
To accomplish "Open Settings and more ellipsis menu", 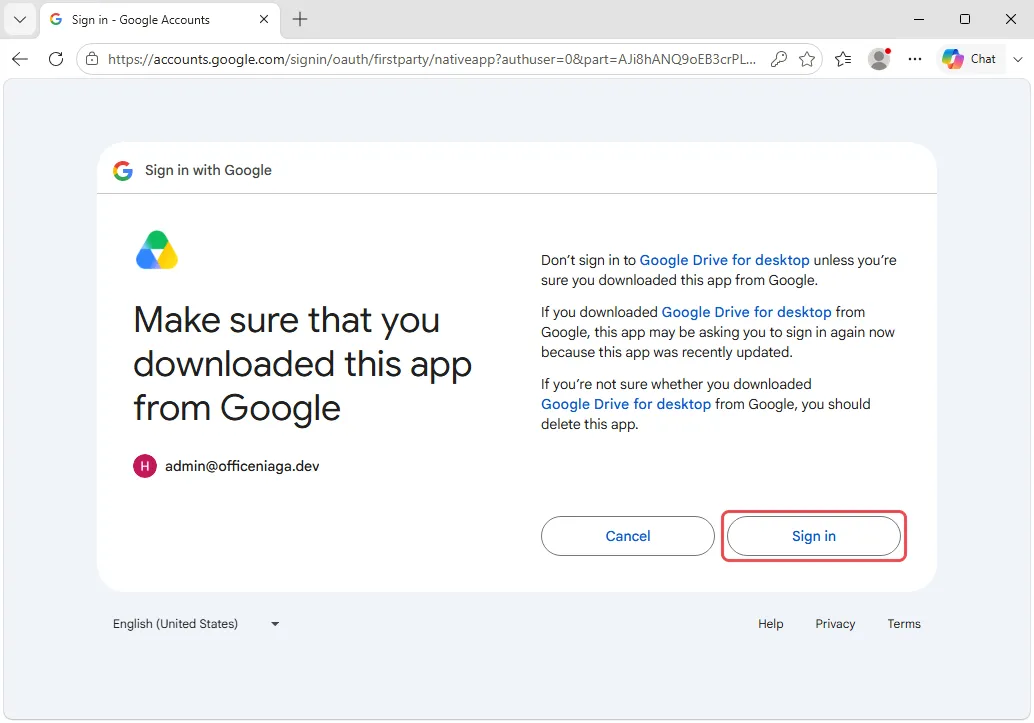I will [x=915, y=59].
